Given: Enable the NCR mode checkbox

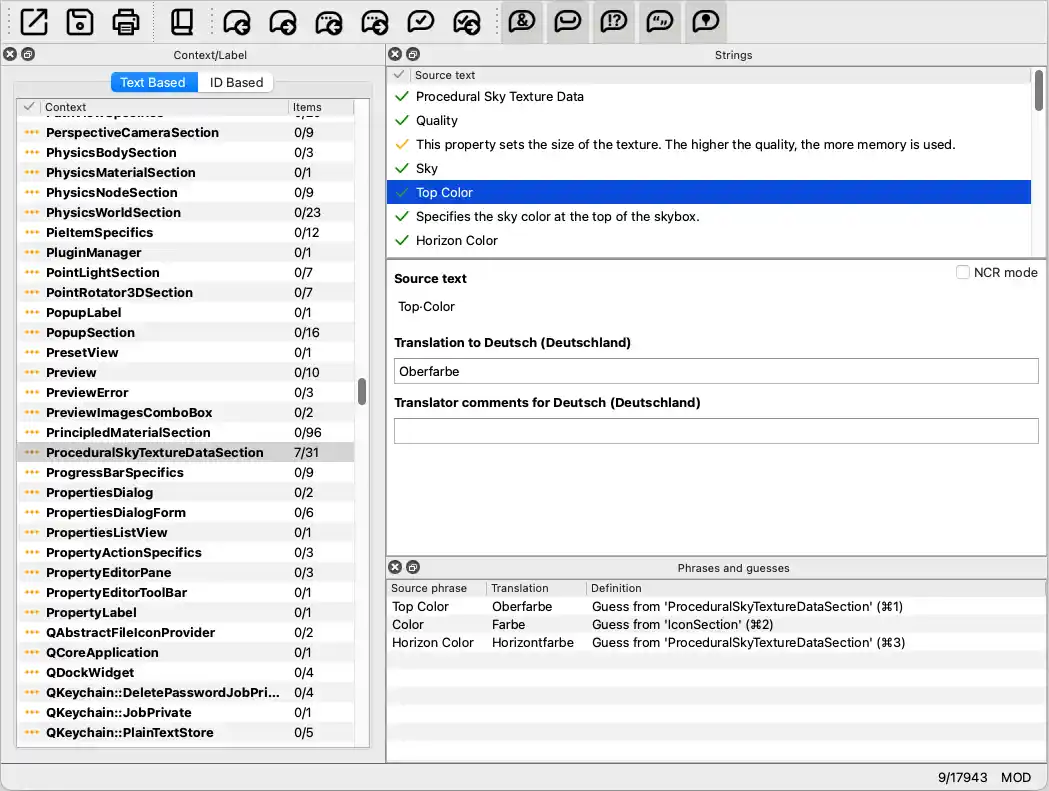Looking at the screenshot, I should [963, 272].
